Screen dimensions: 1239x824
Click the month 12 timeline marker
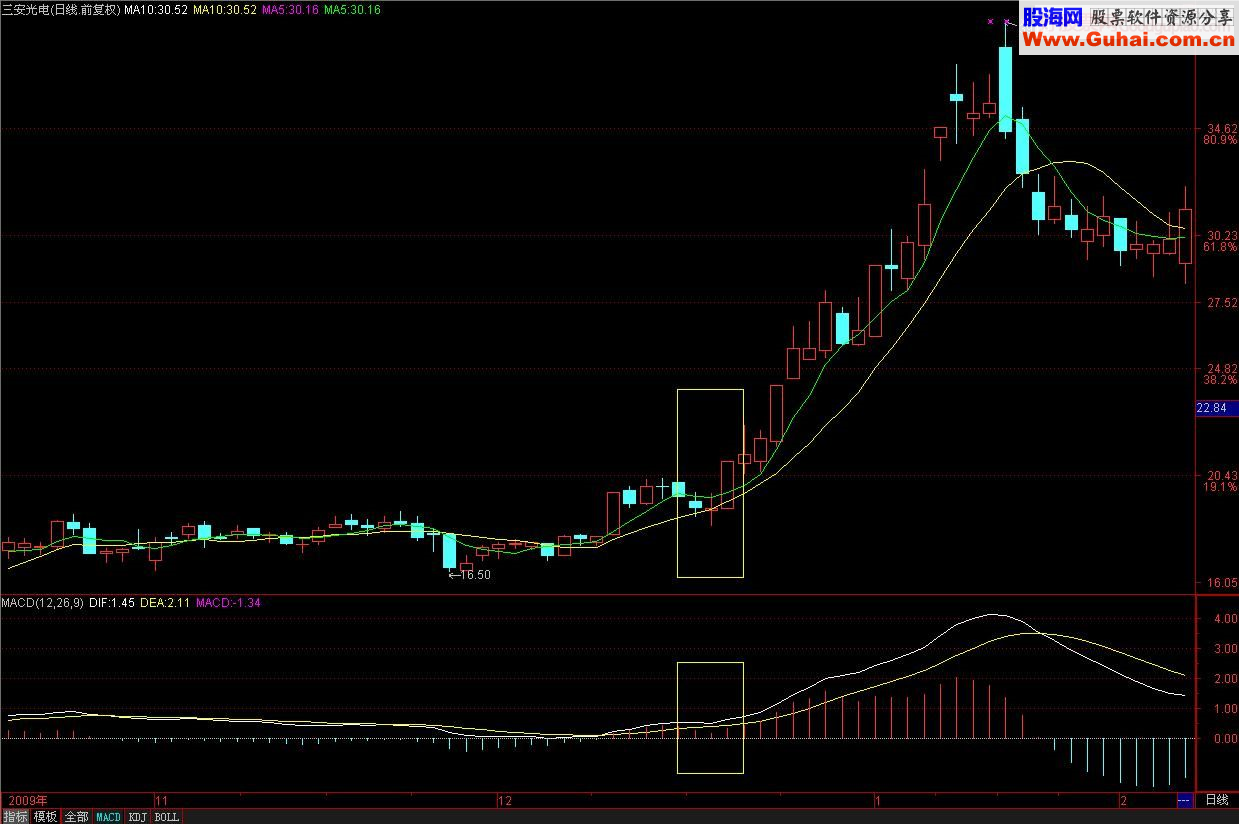point(504,801)
